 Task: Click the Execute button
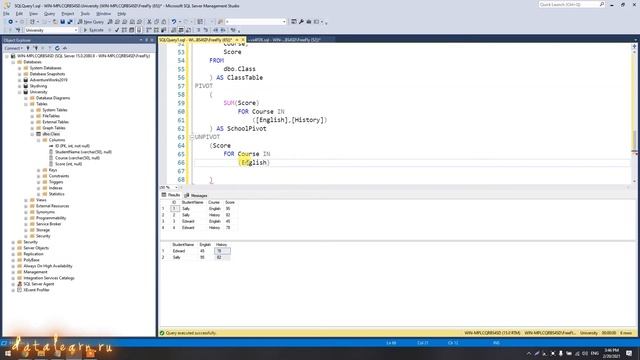coord(93,30)
